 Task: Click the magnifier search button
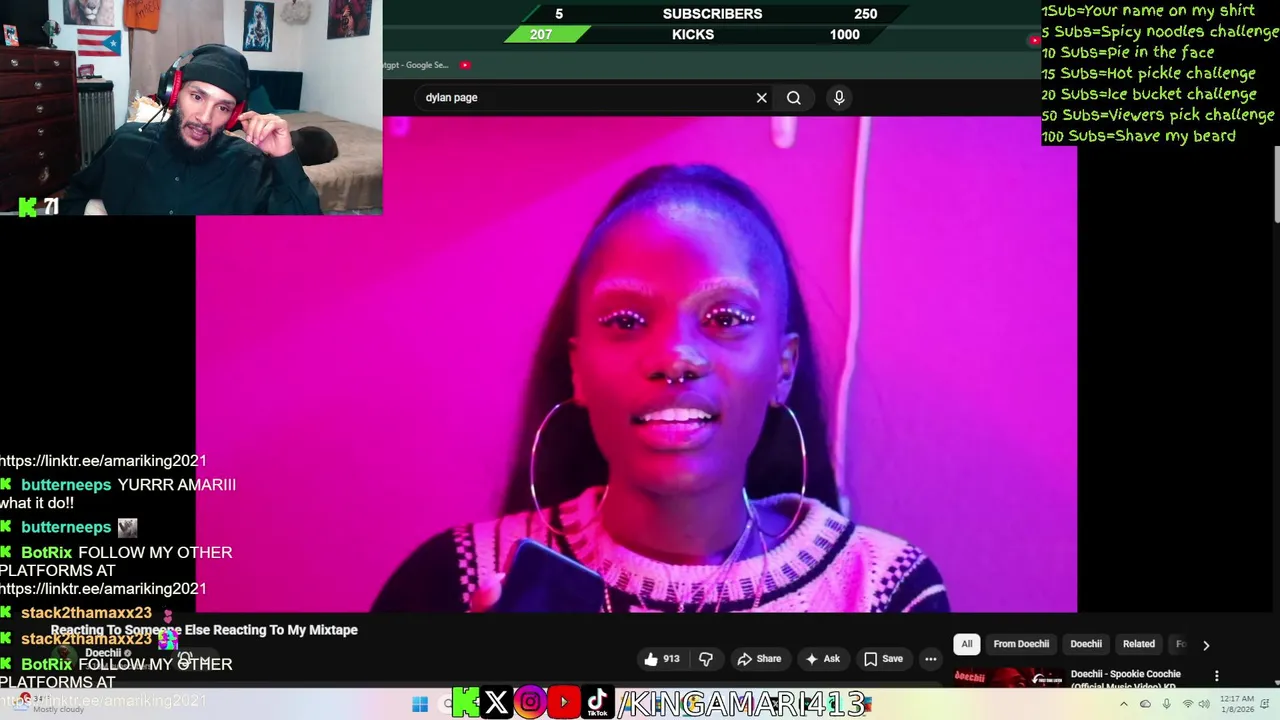pyautogui.click(x=794, y=98)
